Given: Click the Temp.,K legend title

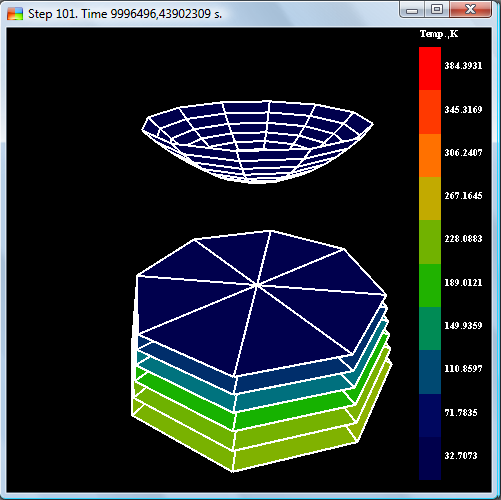Looking at the screenshot, I should click(x=439, y=34).
